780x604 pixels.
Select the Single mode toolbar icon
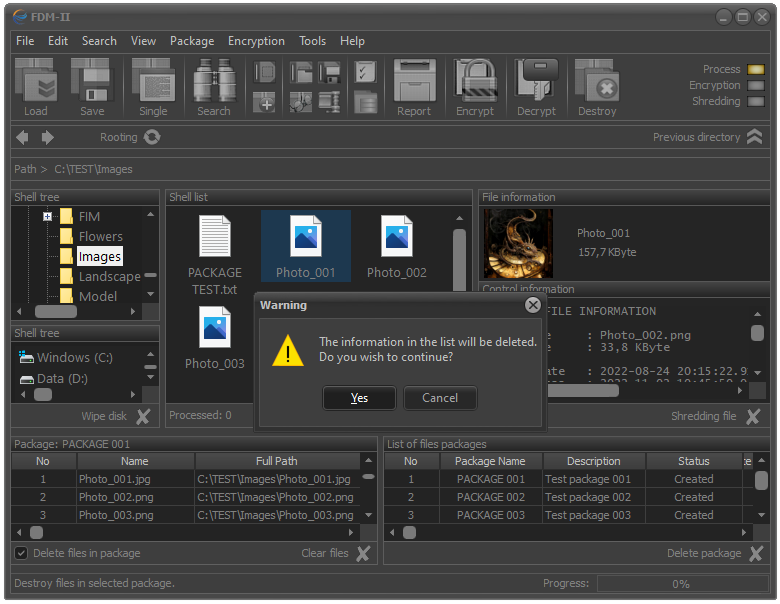click(153, 81)
